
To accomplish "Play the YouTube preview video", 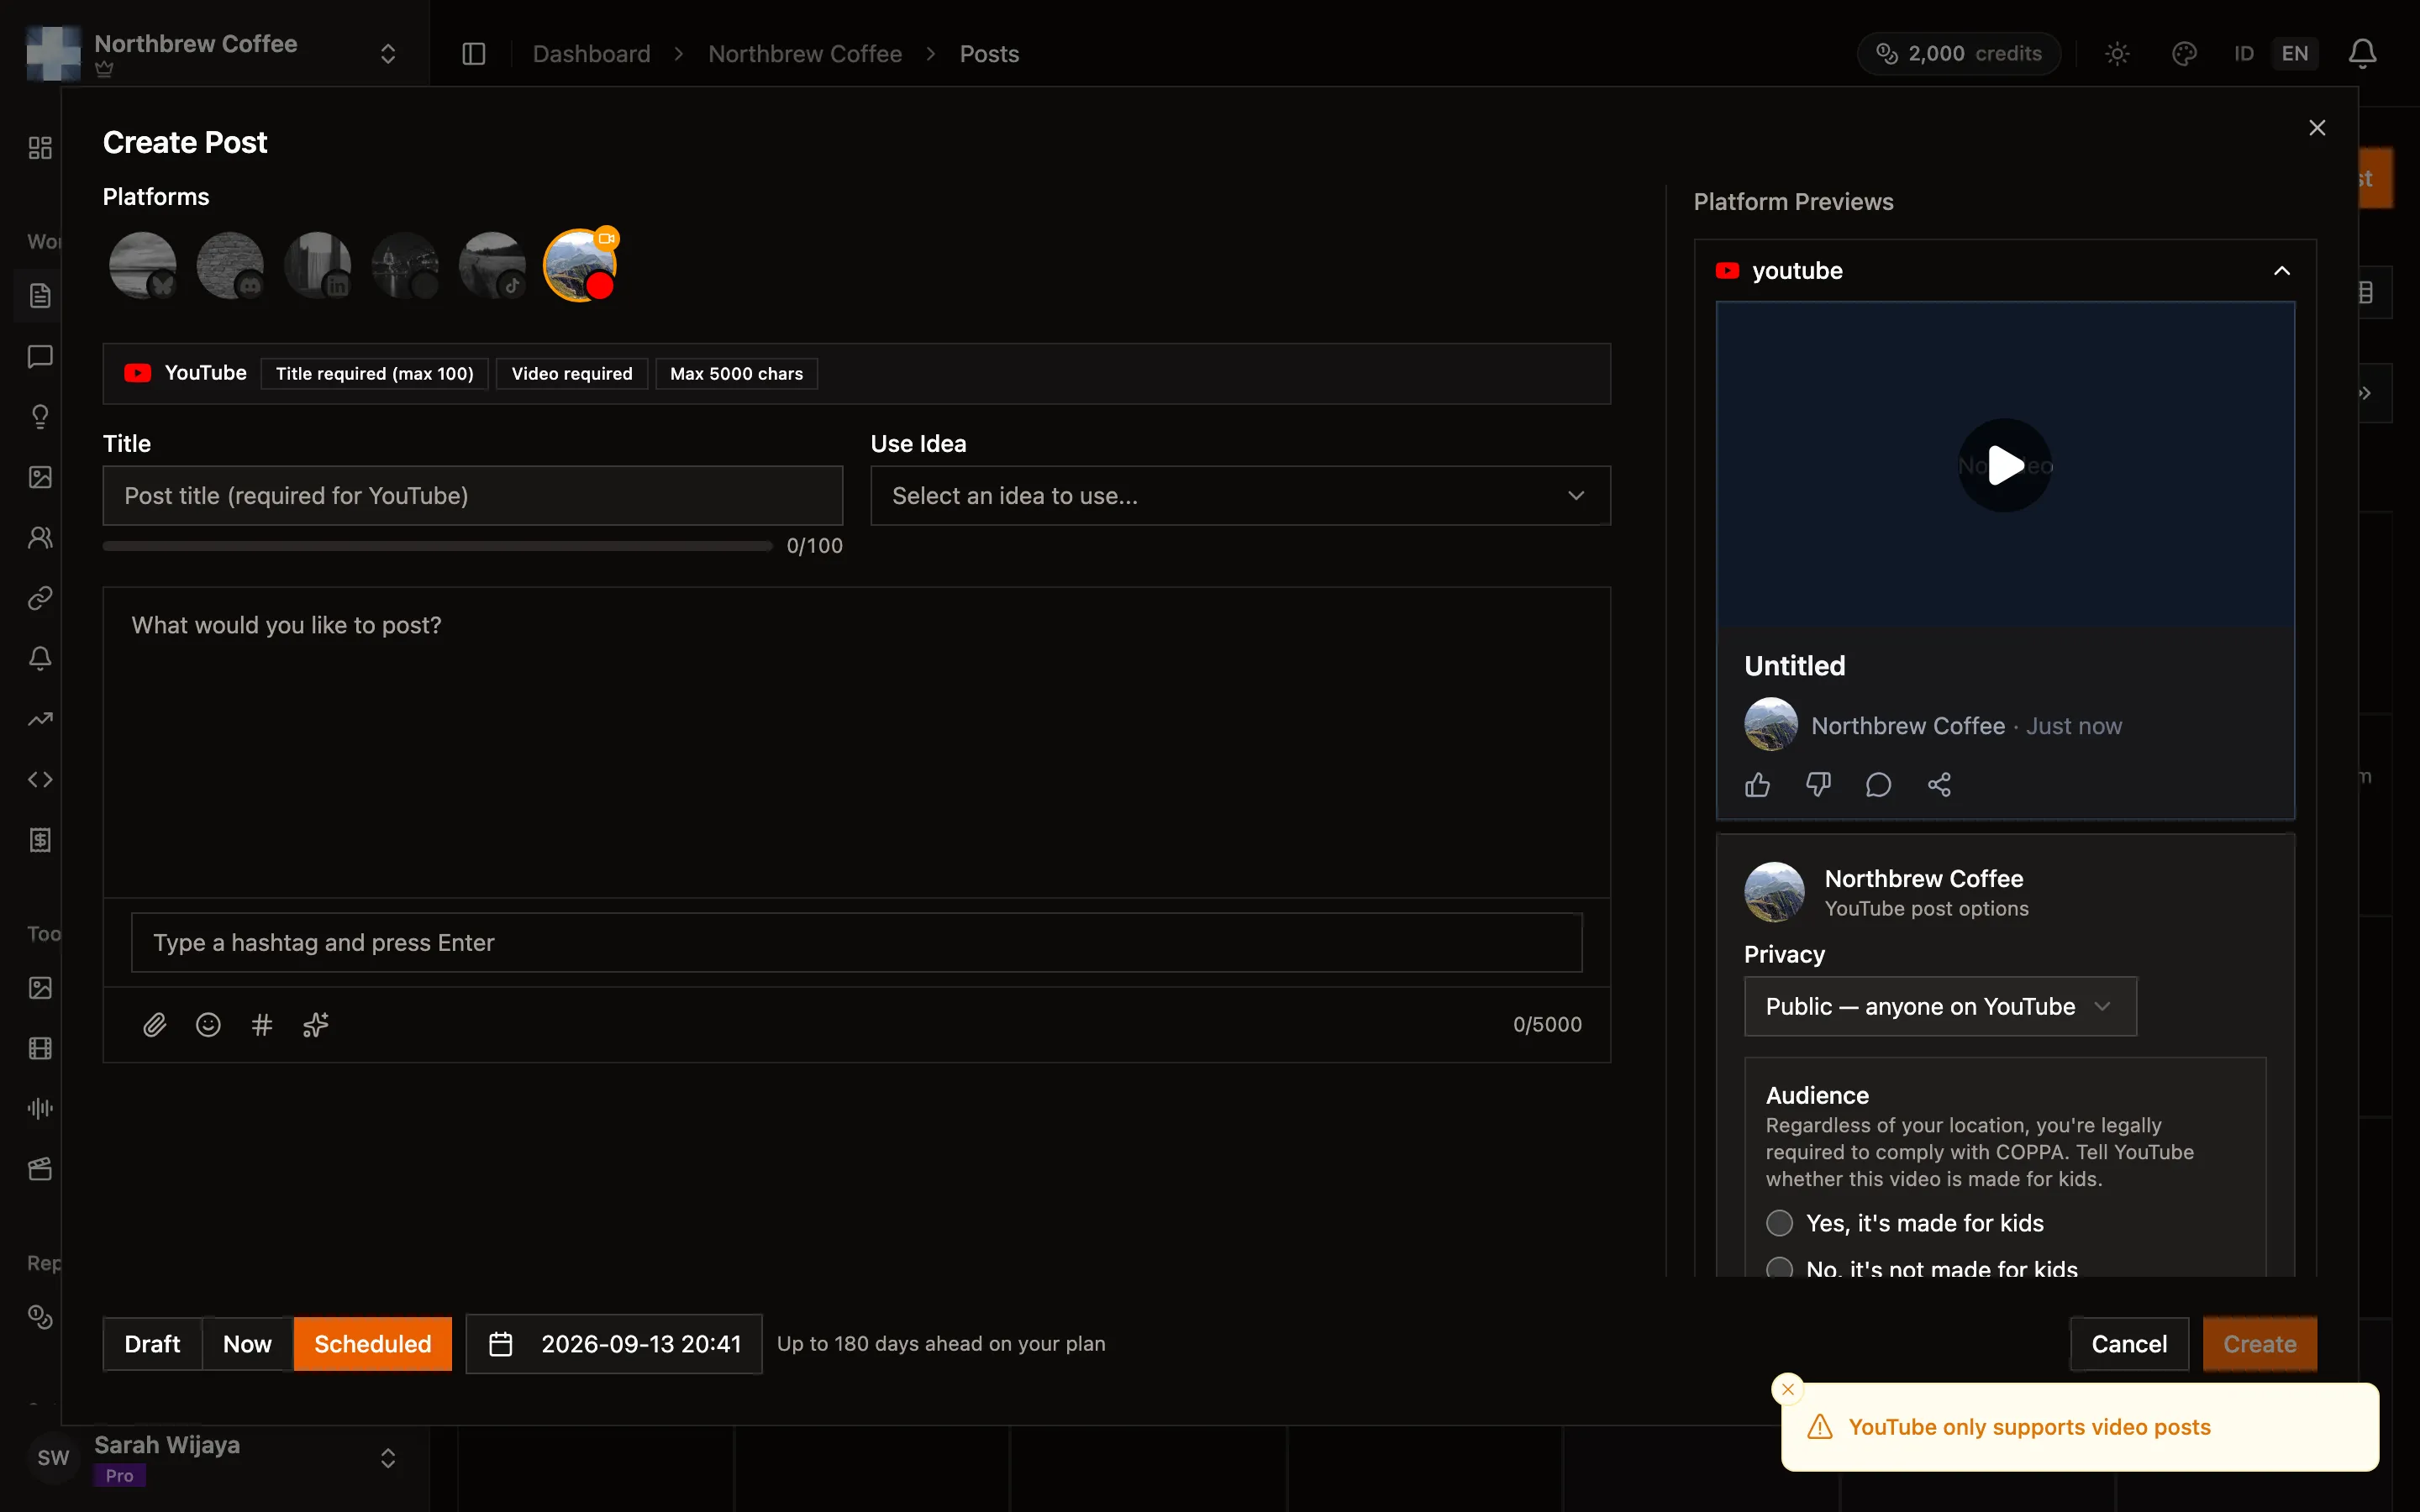I will [2005, 465].
